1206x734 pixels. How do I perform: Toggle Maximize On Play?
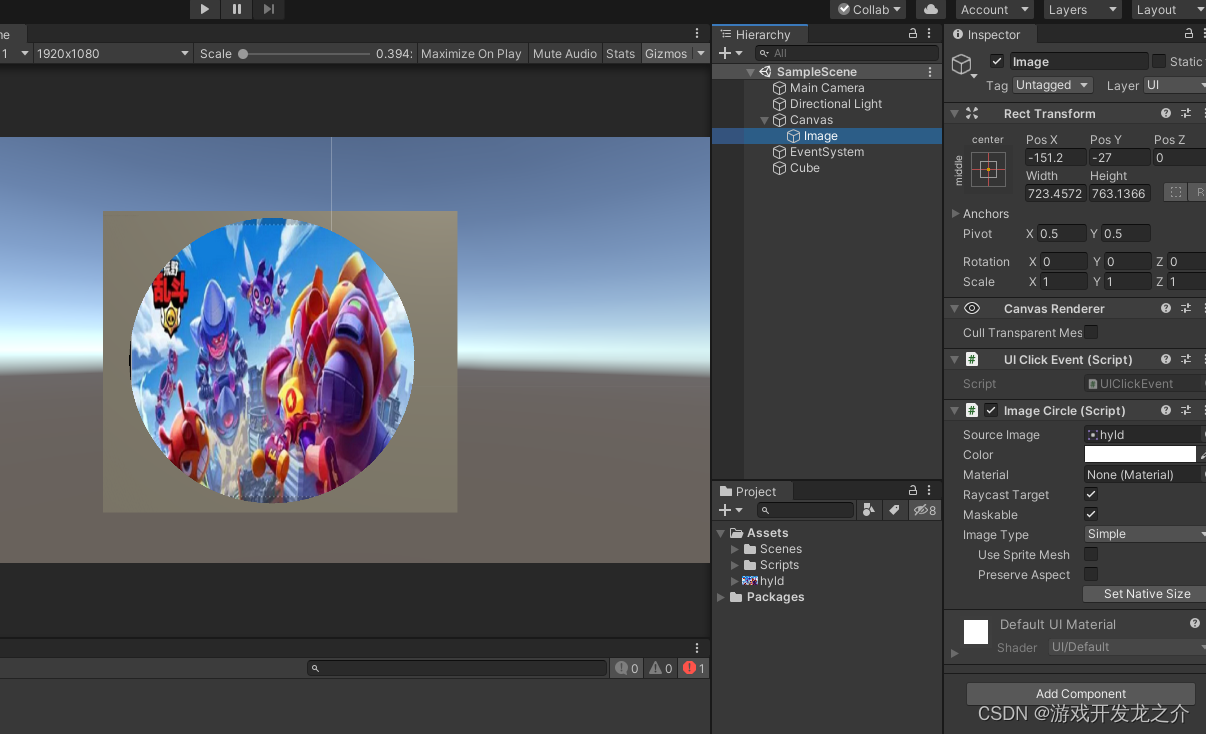click(x=471, y=53)
